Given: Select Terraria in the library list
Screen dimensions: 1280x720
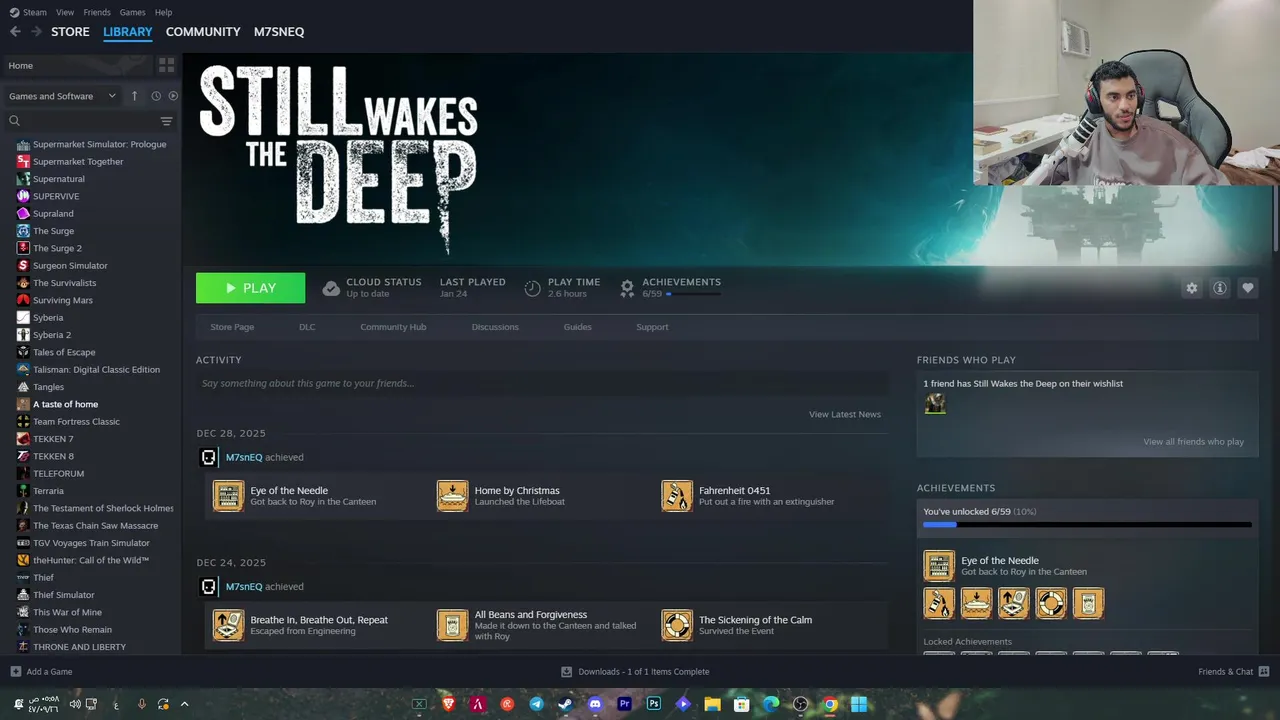Looking at the screenshot, I should click(x=48, y=491).
